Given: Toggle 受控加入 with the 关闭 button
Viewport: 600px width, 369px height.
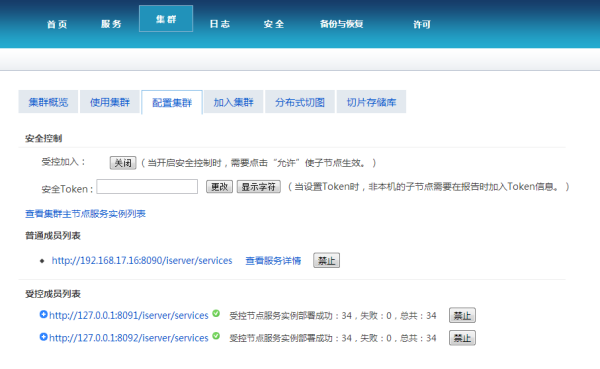Looking at the screenshot, I should pyautogui.click(x=123, y=163).
